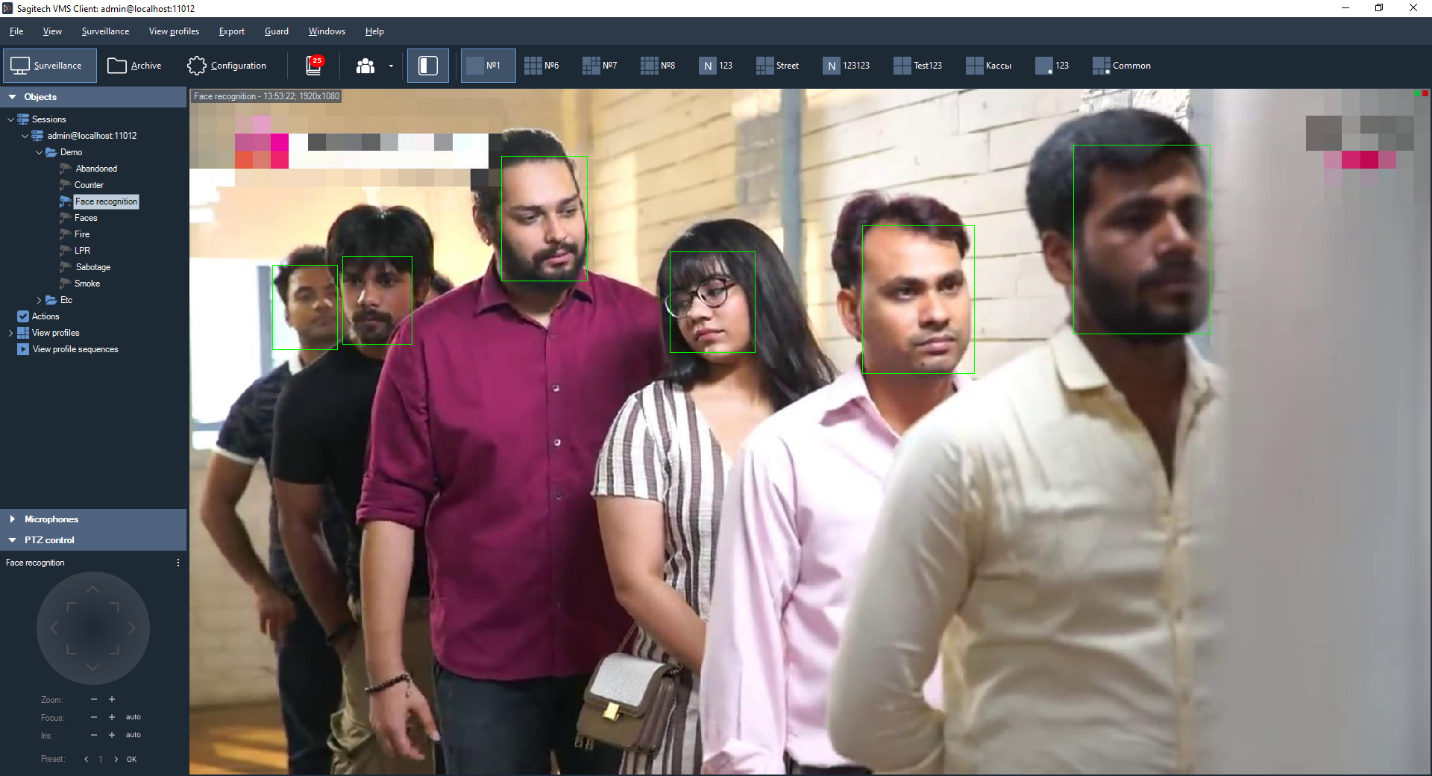Click the Zoom plus button in PTZ control
1432x776 pixels.
click(112, 699)
